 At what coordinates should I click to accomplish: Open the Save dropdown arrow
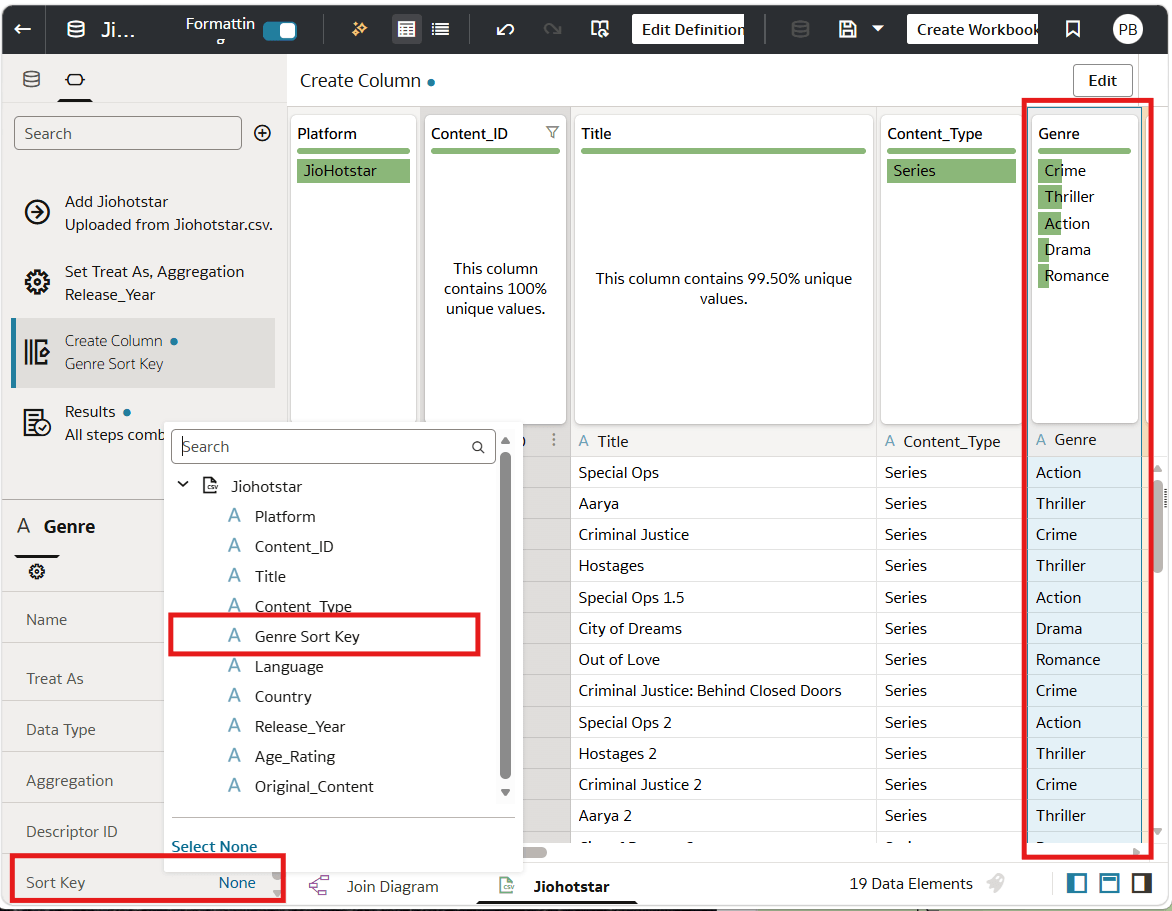(878, 28)
